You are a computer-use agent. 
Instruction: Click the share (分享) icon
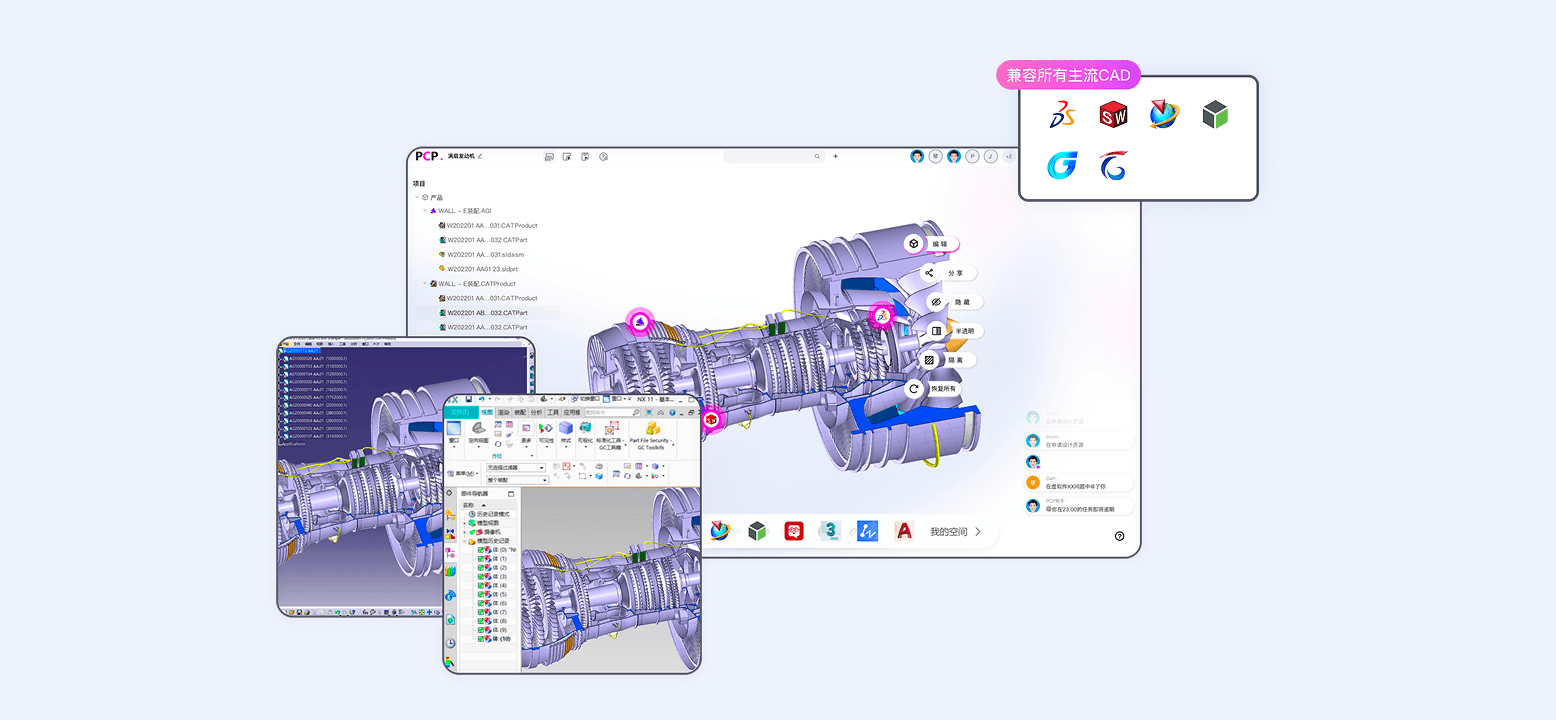(x=929, y=273)
